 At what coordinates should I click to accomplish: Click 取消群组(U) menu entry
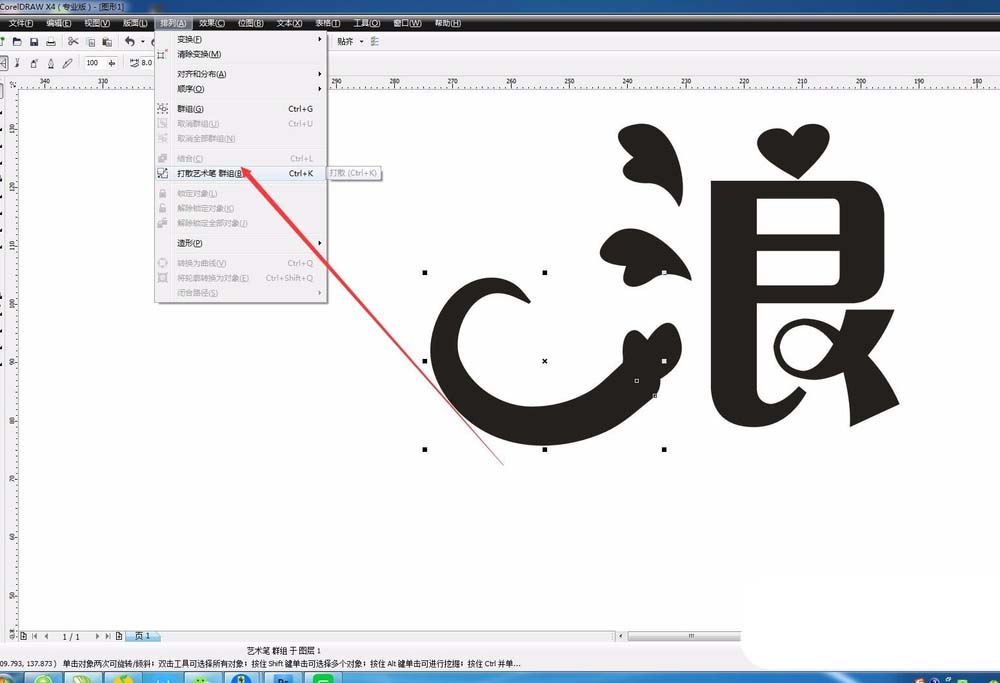point(241,124)
